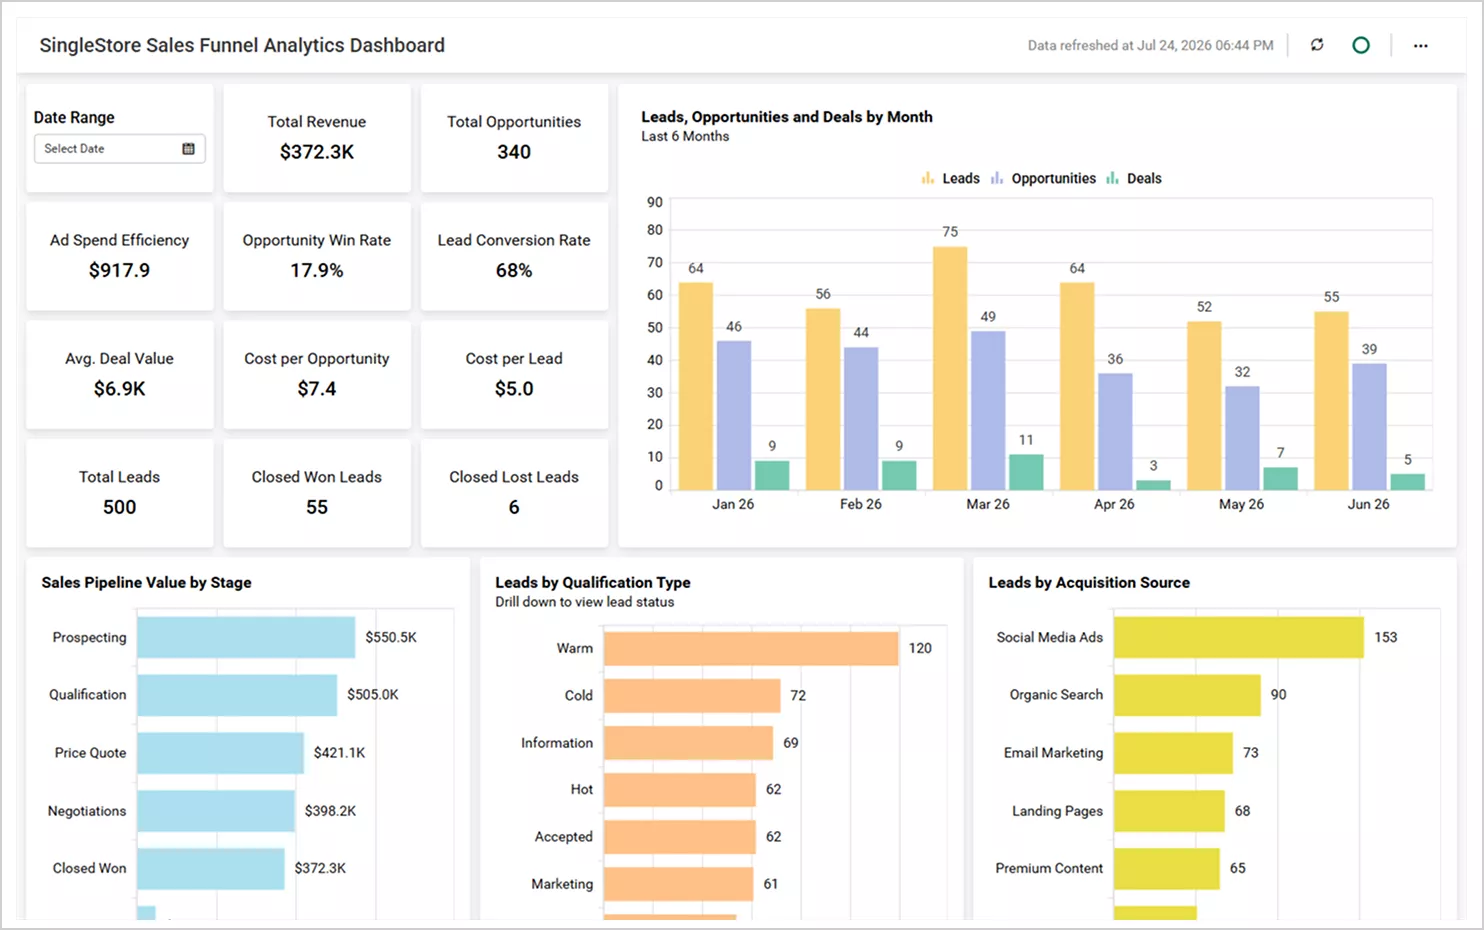Click the refresh data icon
The height and width of the screenshot is (930, 1484).
(1317, 45)
